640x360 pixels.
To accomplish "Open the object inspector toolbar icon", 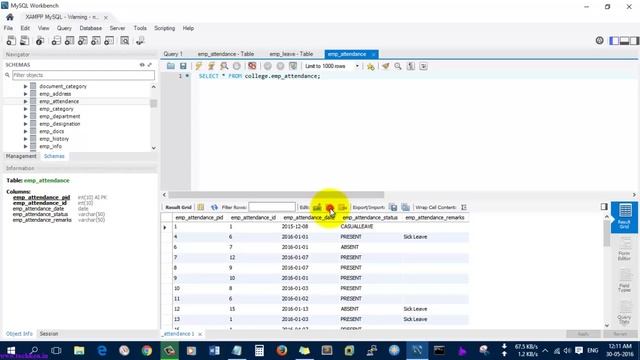I will tap(40, 40).
